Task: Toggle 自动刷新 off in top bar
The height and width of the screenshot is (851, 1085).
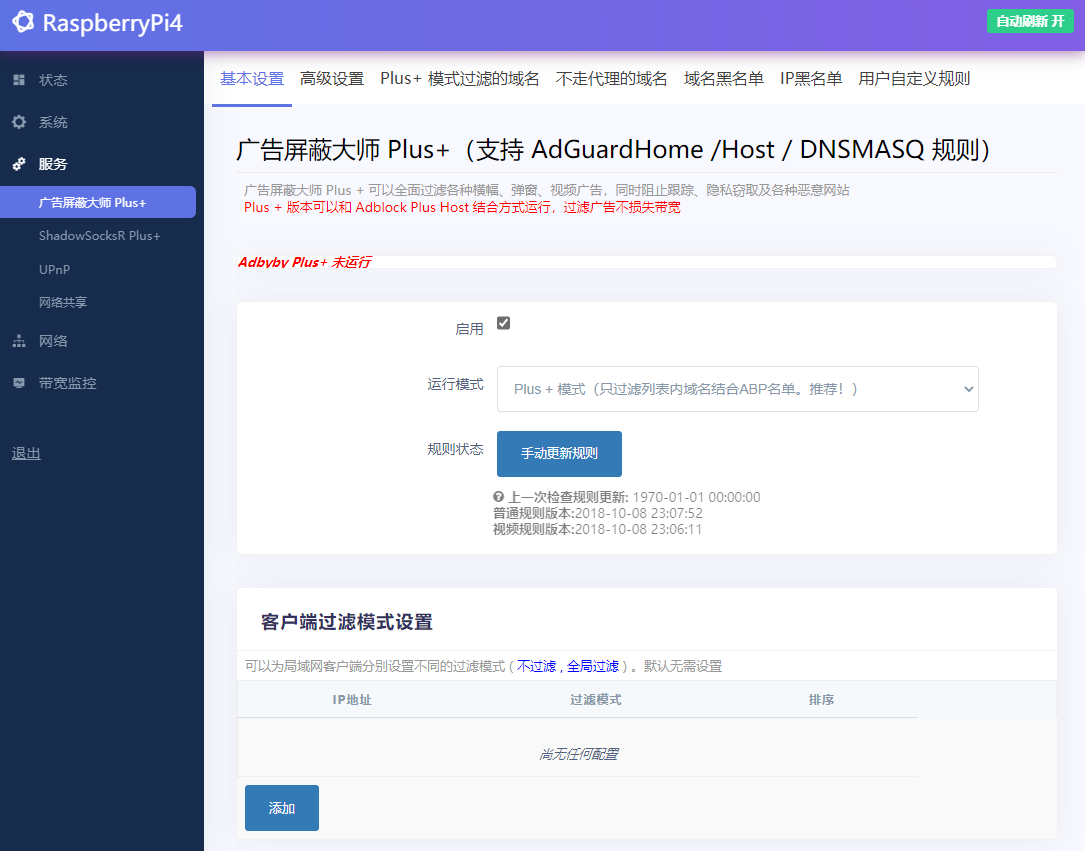Action: point(1030,21)
